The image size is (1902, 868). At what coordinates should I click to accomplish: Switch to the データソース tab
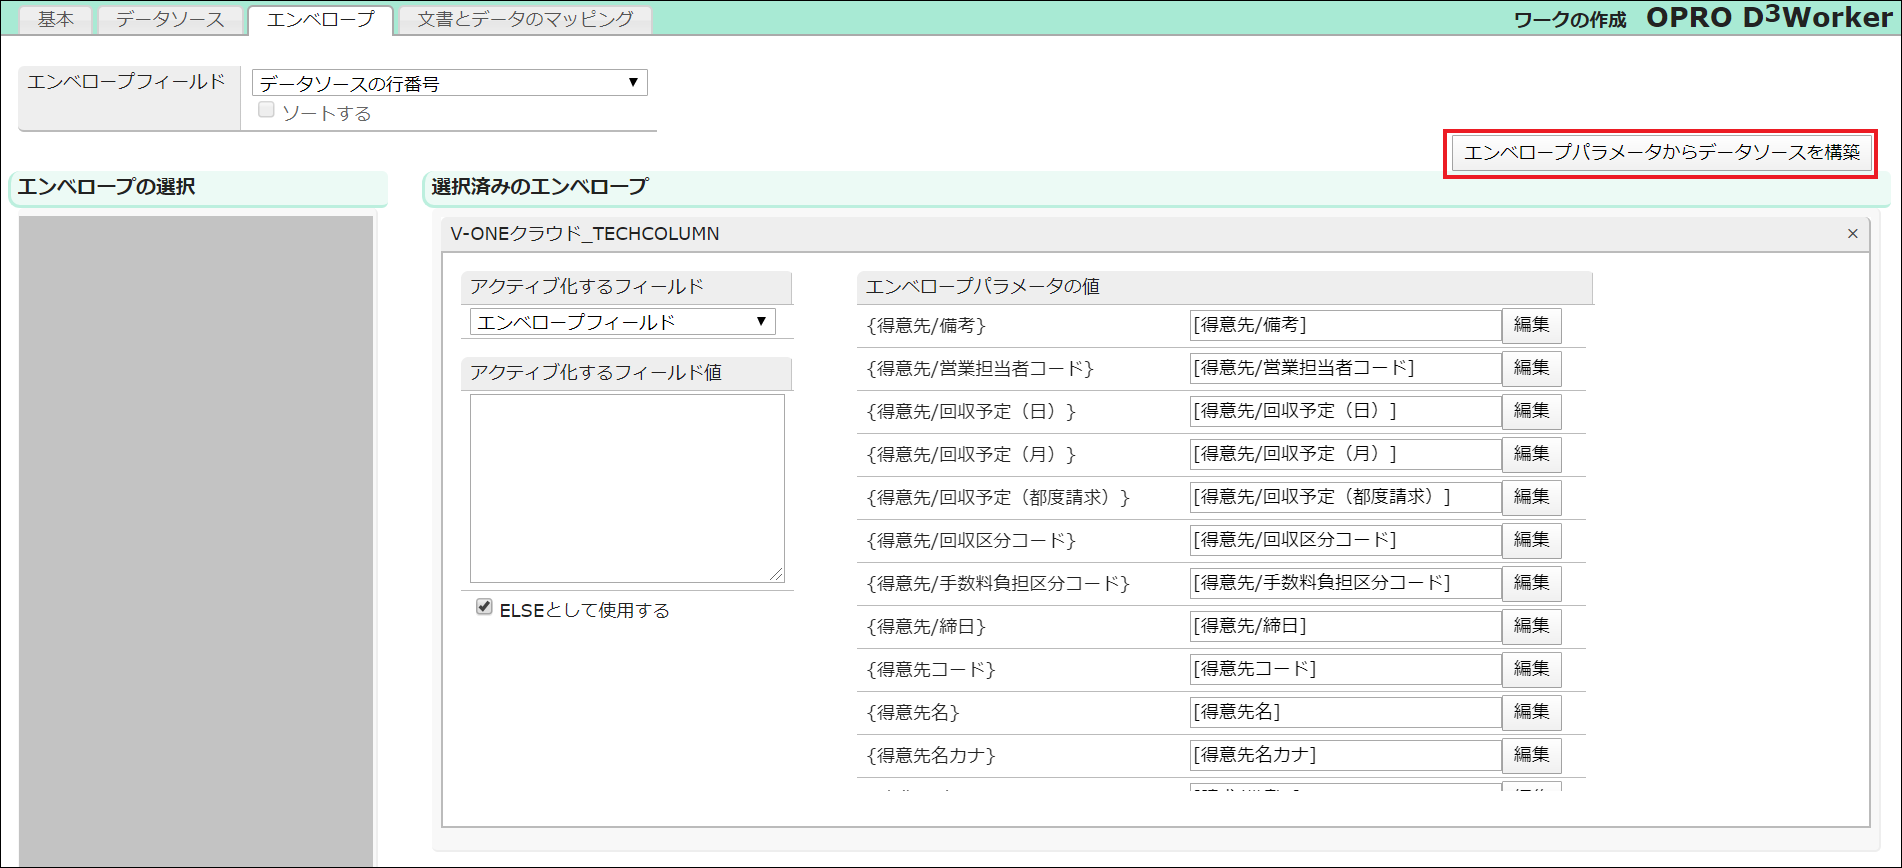click(x=170, y=20)
